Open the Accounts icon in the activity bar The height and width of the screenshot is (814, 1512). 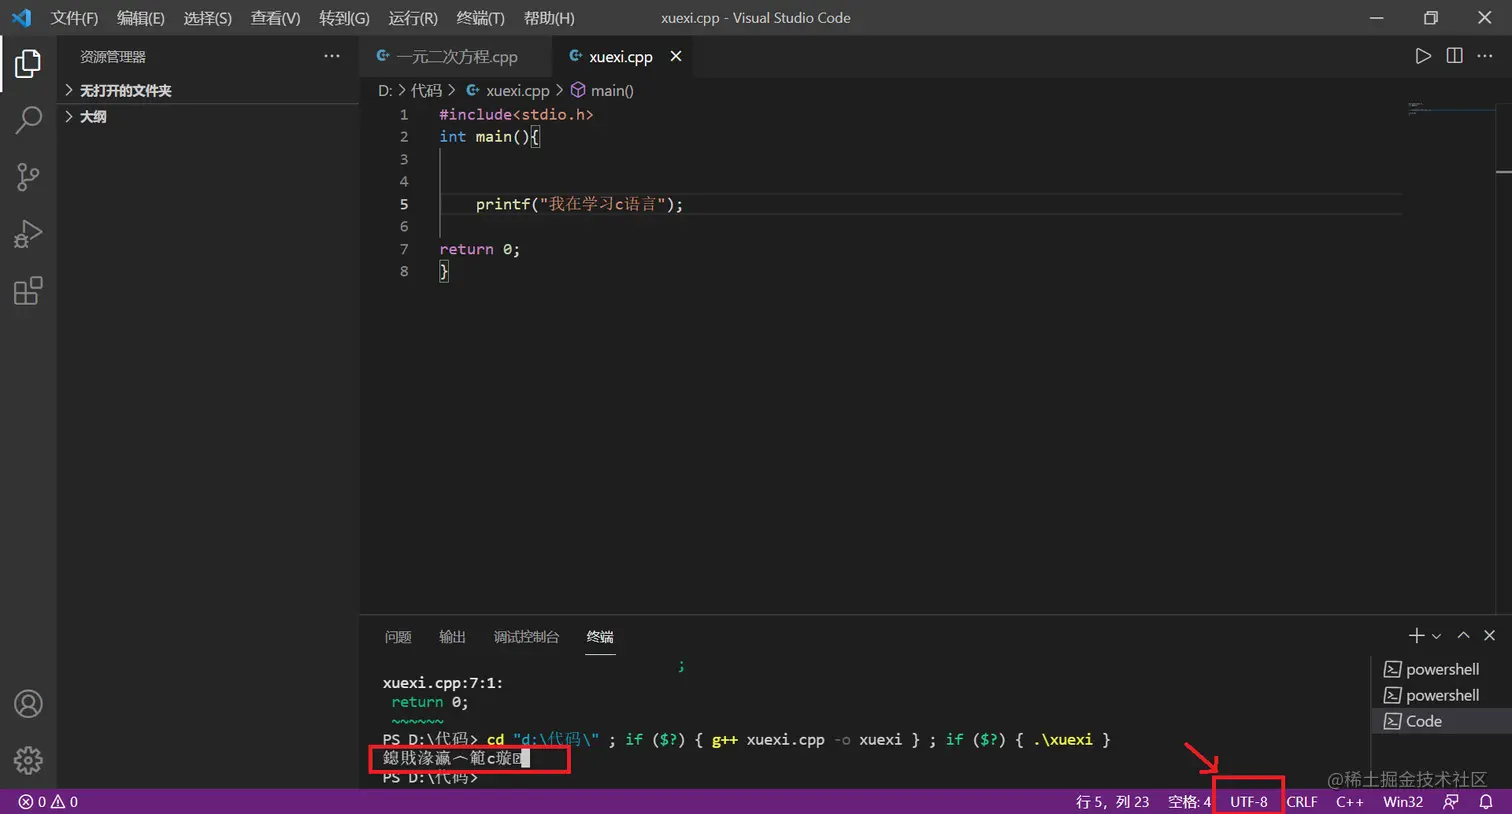click(28, 704)
